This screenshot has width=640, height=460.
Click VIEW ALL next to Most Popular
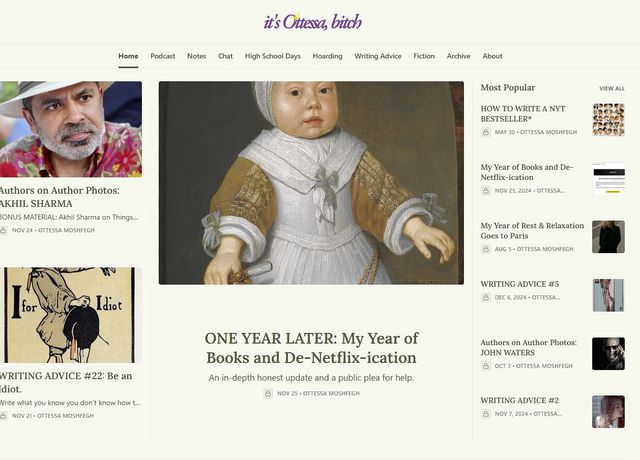pos(612,89)
